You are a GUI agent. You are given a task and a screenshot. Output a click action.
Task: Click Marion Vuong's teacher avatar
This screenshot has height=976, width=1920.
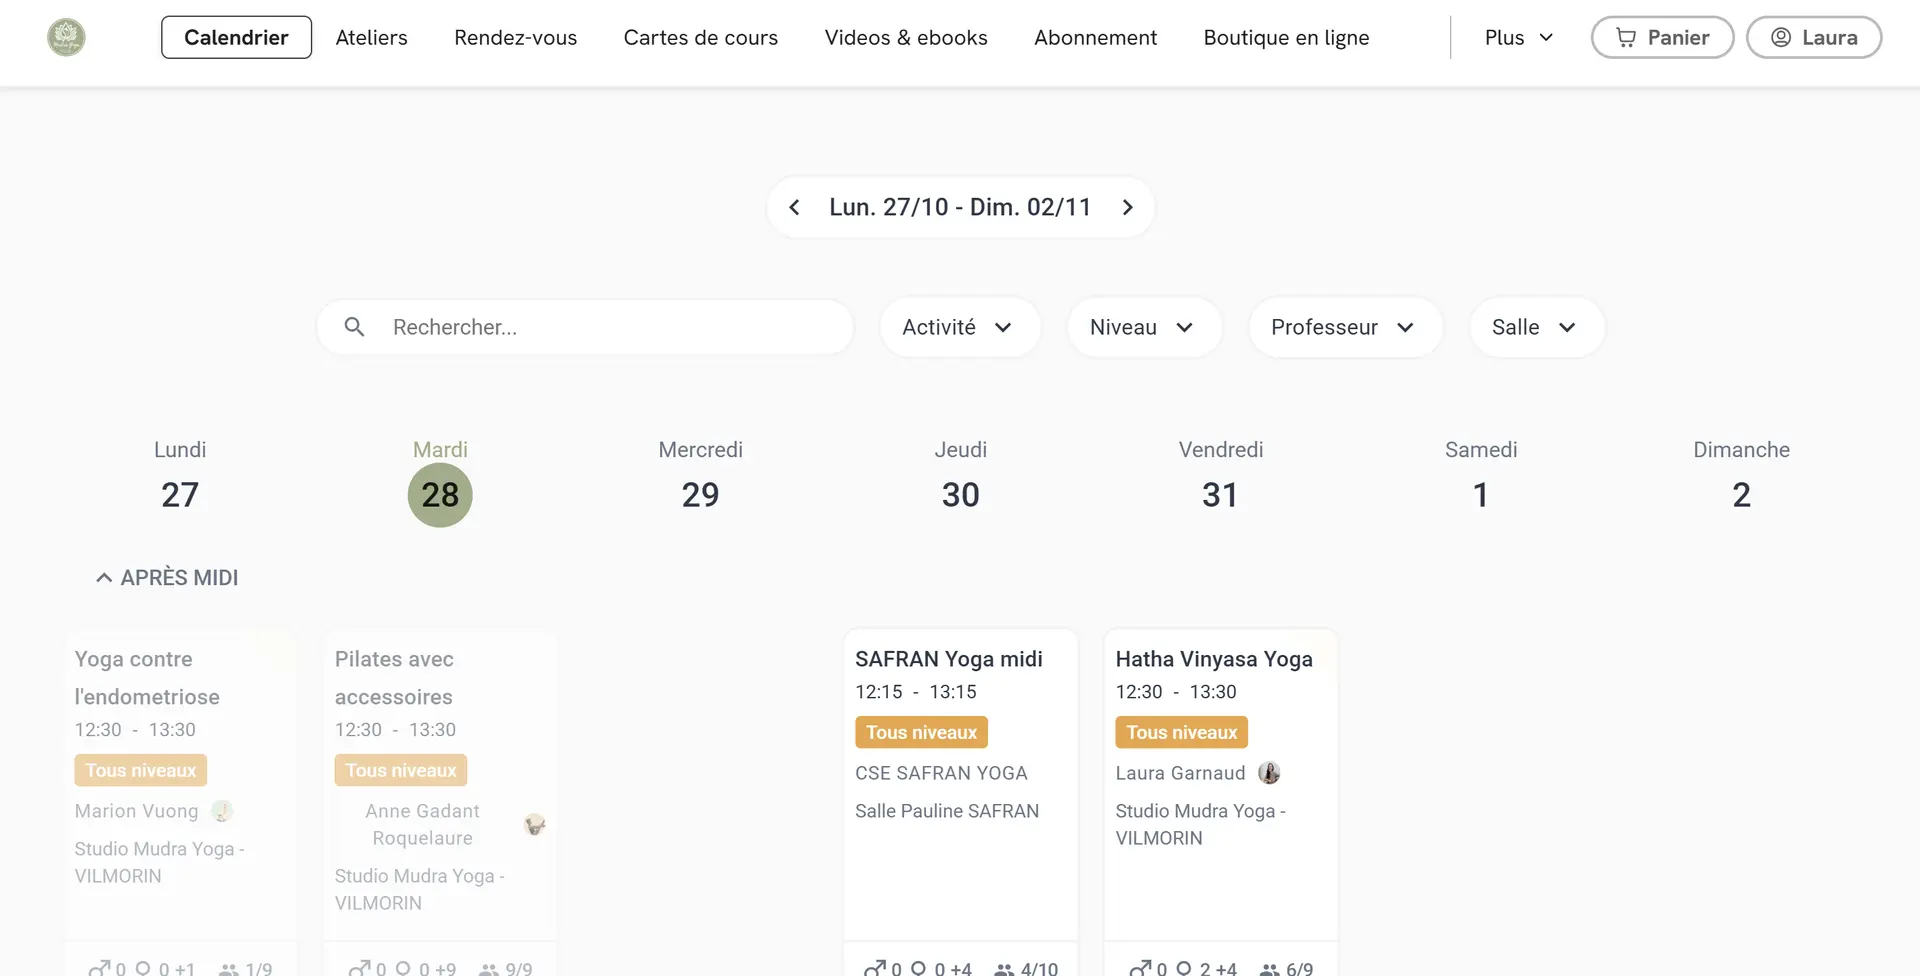coord(222,811)
